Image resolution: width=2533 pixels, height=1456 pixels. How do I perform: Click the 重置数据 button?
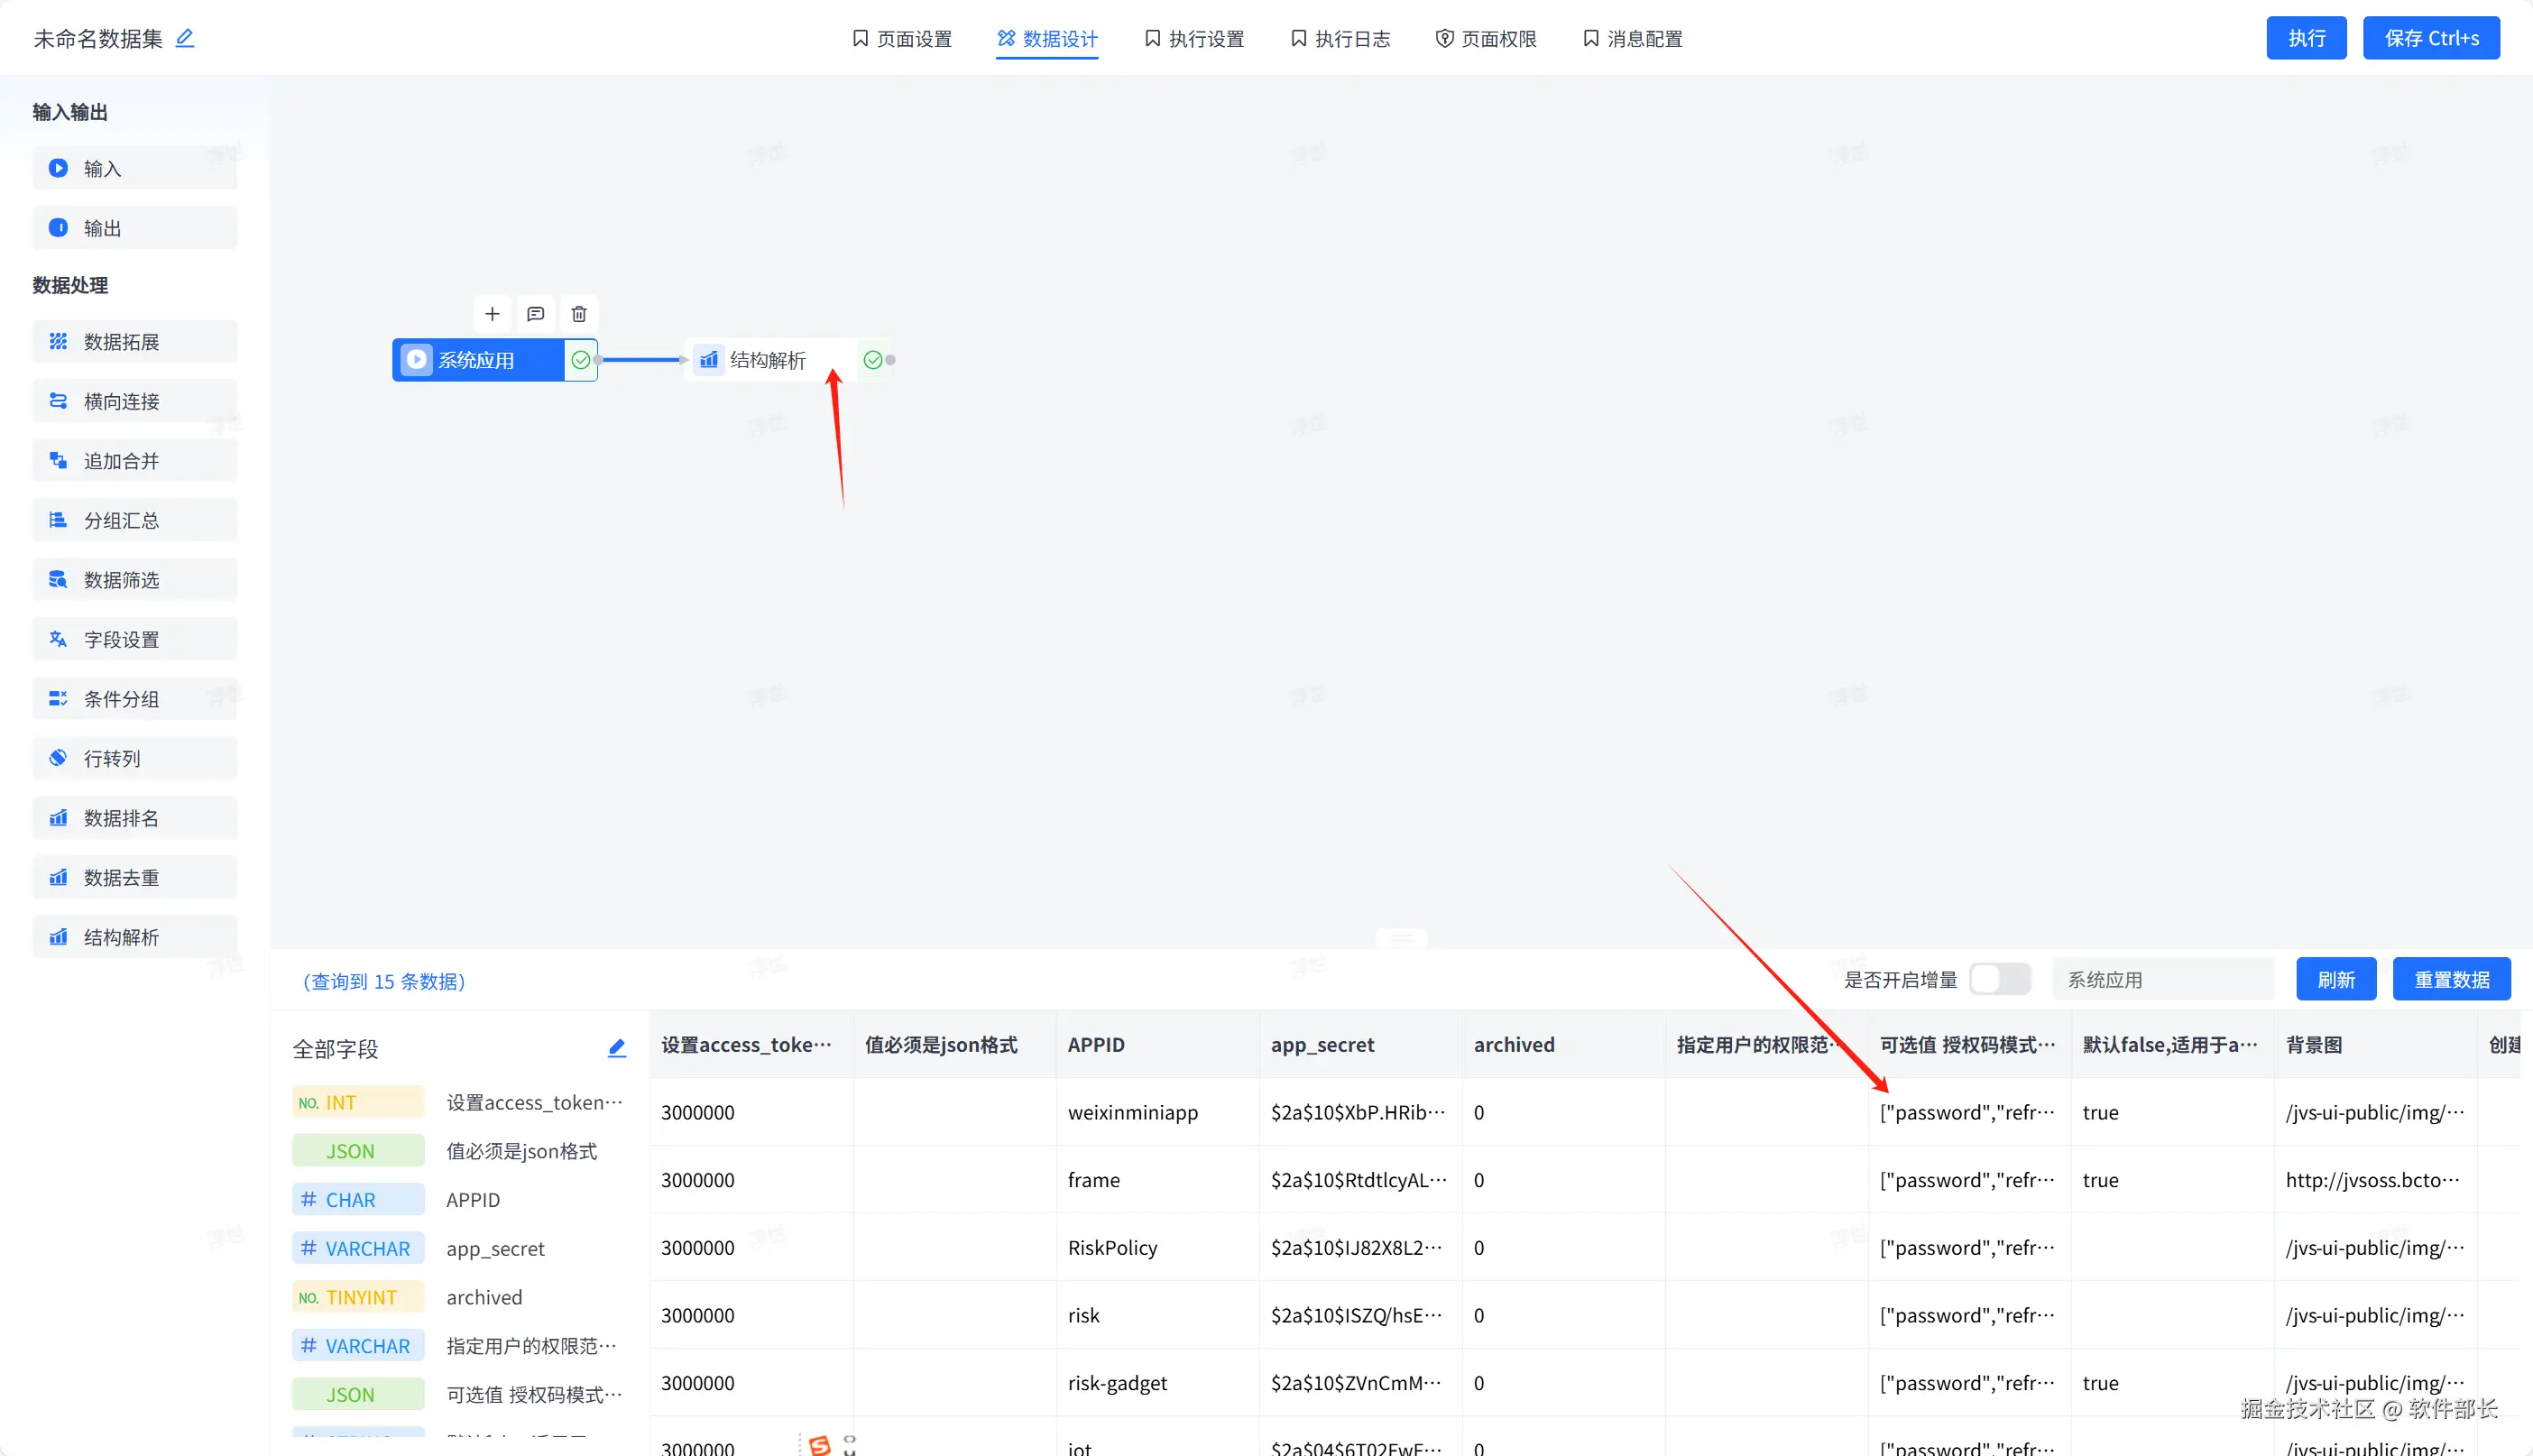pos(2451,979)
